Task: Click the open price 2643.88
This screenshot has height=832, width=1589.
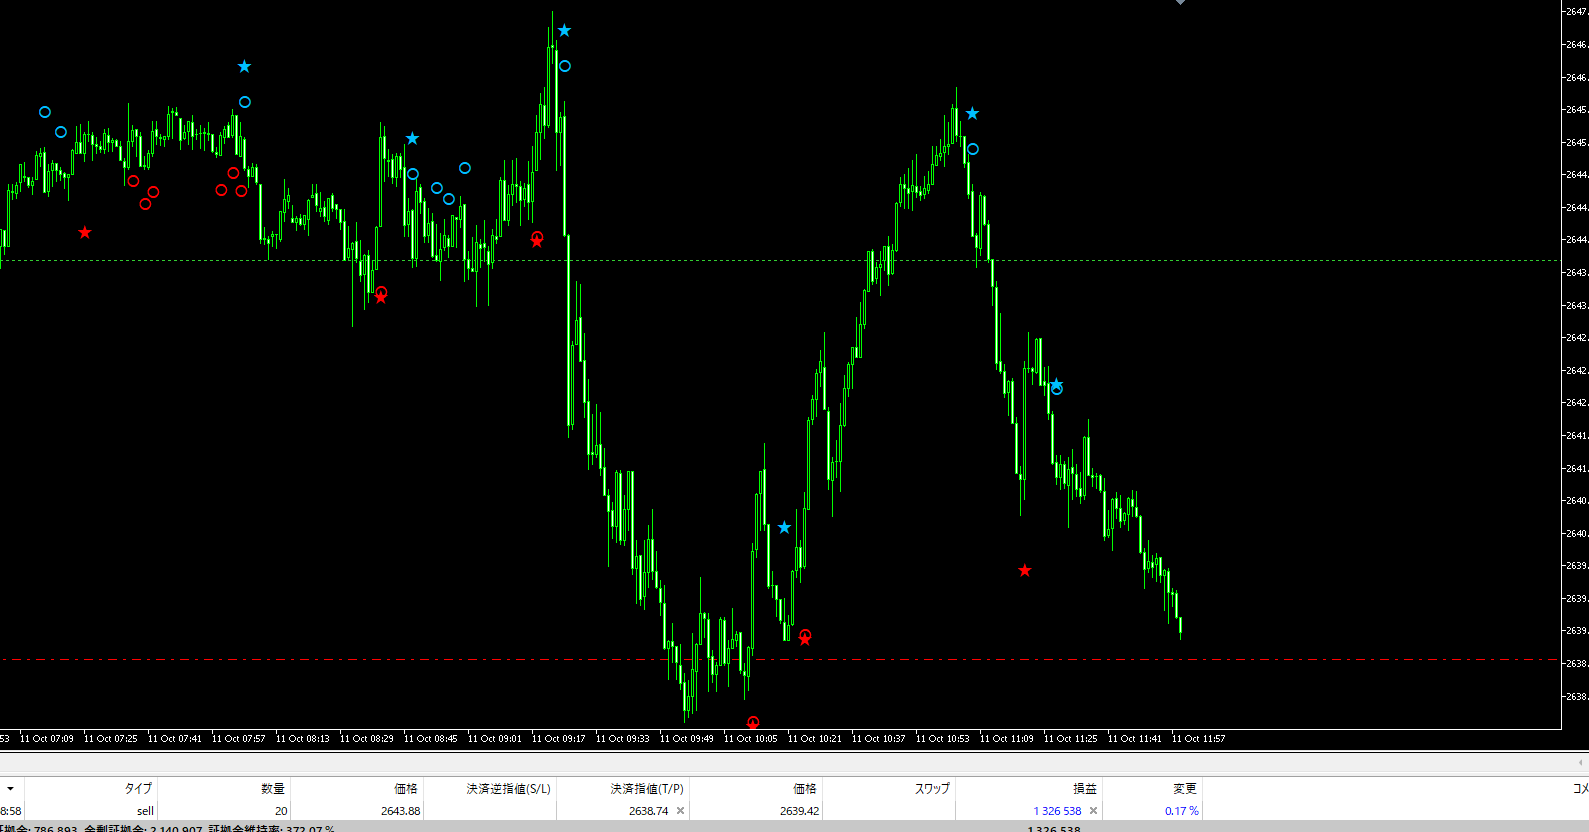Action: tap(400, 811)
